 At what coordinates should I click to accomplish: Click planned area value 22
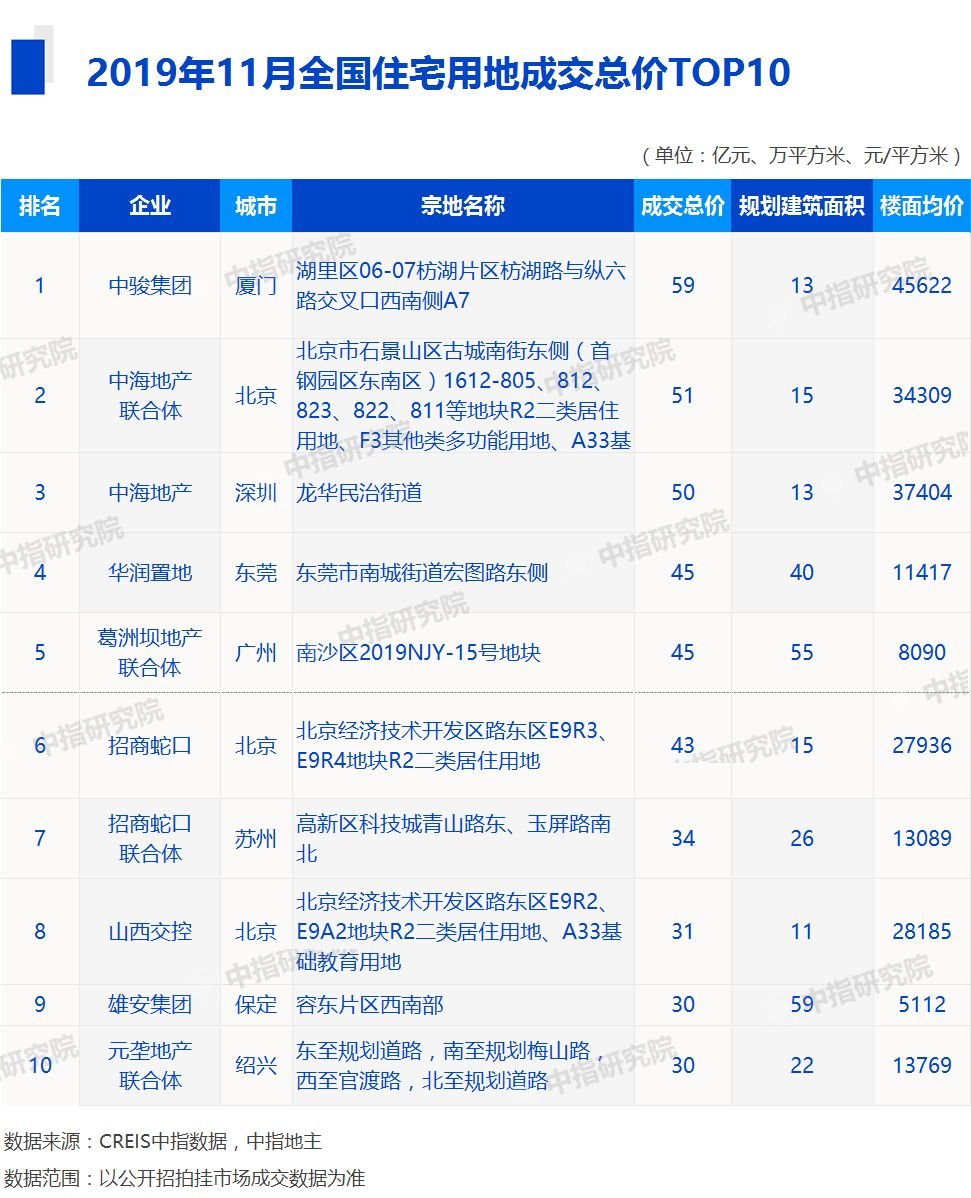(x=802, y=1065)
